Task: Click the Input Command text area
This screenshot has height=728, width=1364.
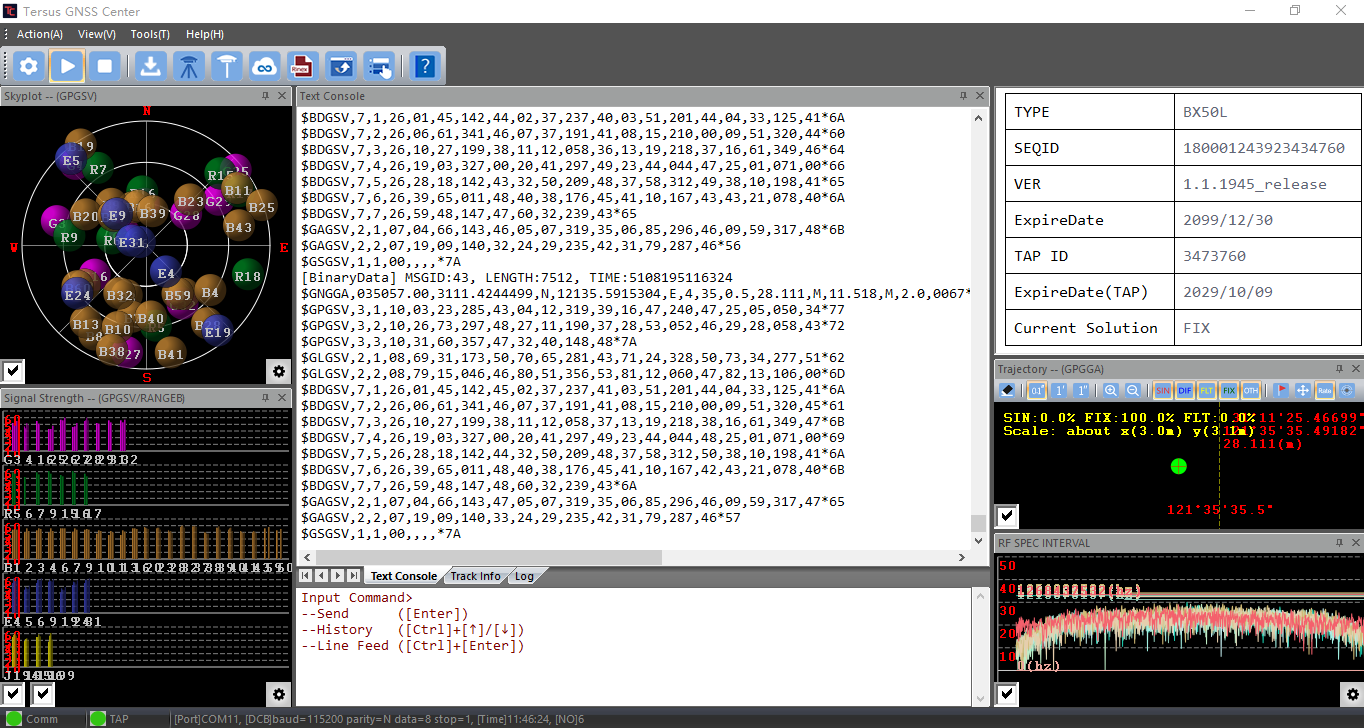Action: [x=635, y=646]
